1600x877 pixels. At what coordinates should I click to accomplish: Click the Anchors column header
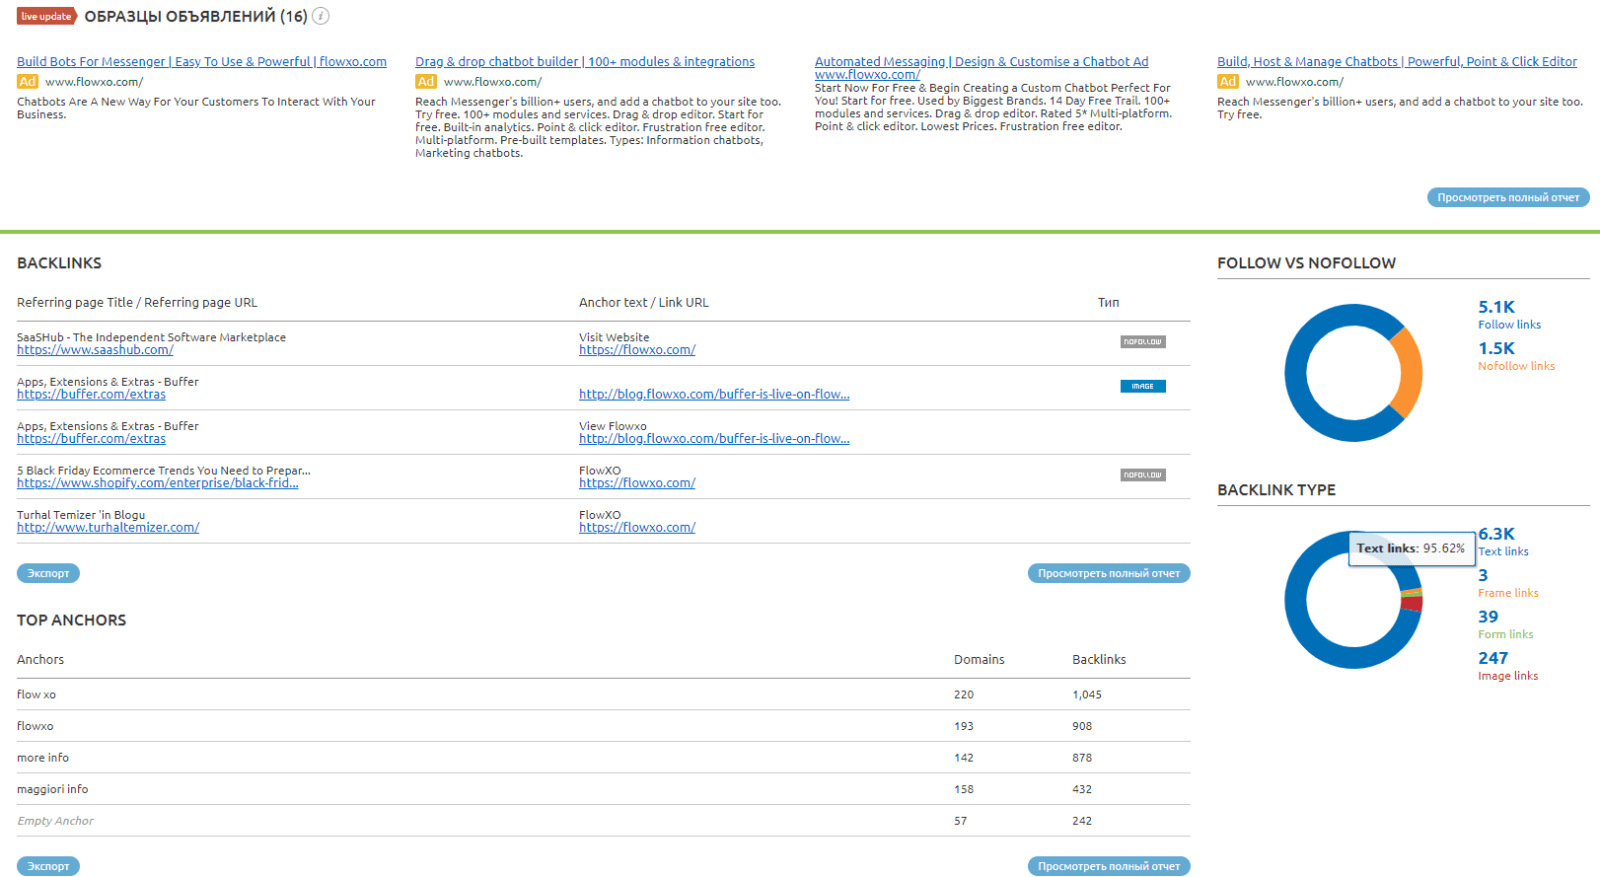pyautogui.click(x=40, y=660)
